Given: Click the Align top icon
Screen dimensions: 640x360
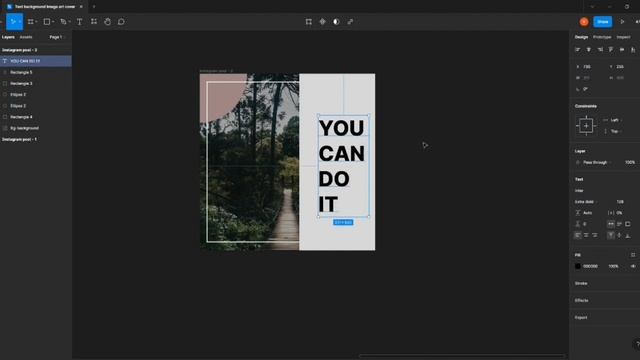Looking at the screenshot, I should (x=611, y=49).
